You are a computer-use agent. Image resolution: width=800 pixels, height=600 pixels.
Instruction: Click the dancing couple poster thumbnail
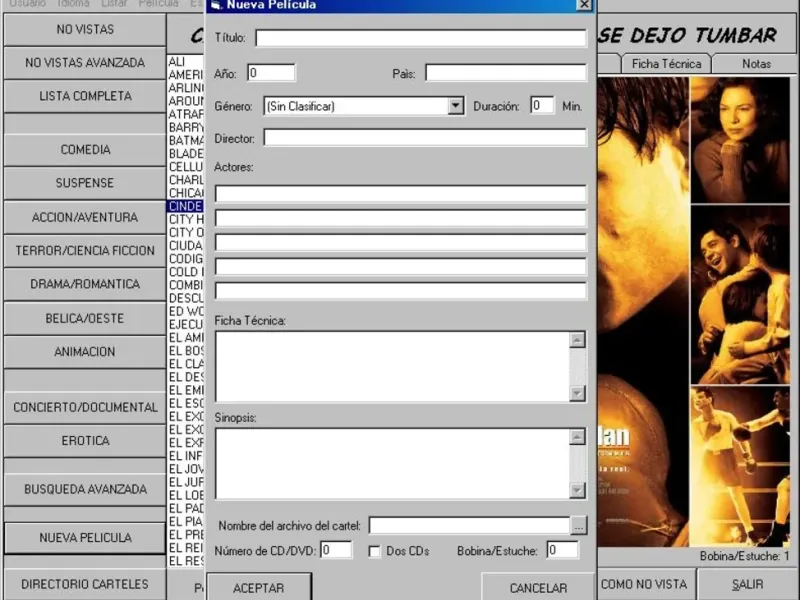click(740, 295)
